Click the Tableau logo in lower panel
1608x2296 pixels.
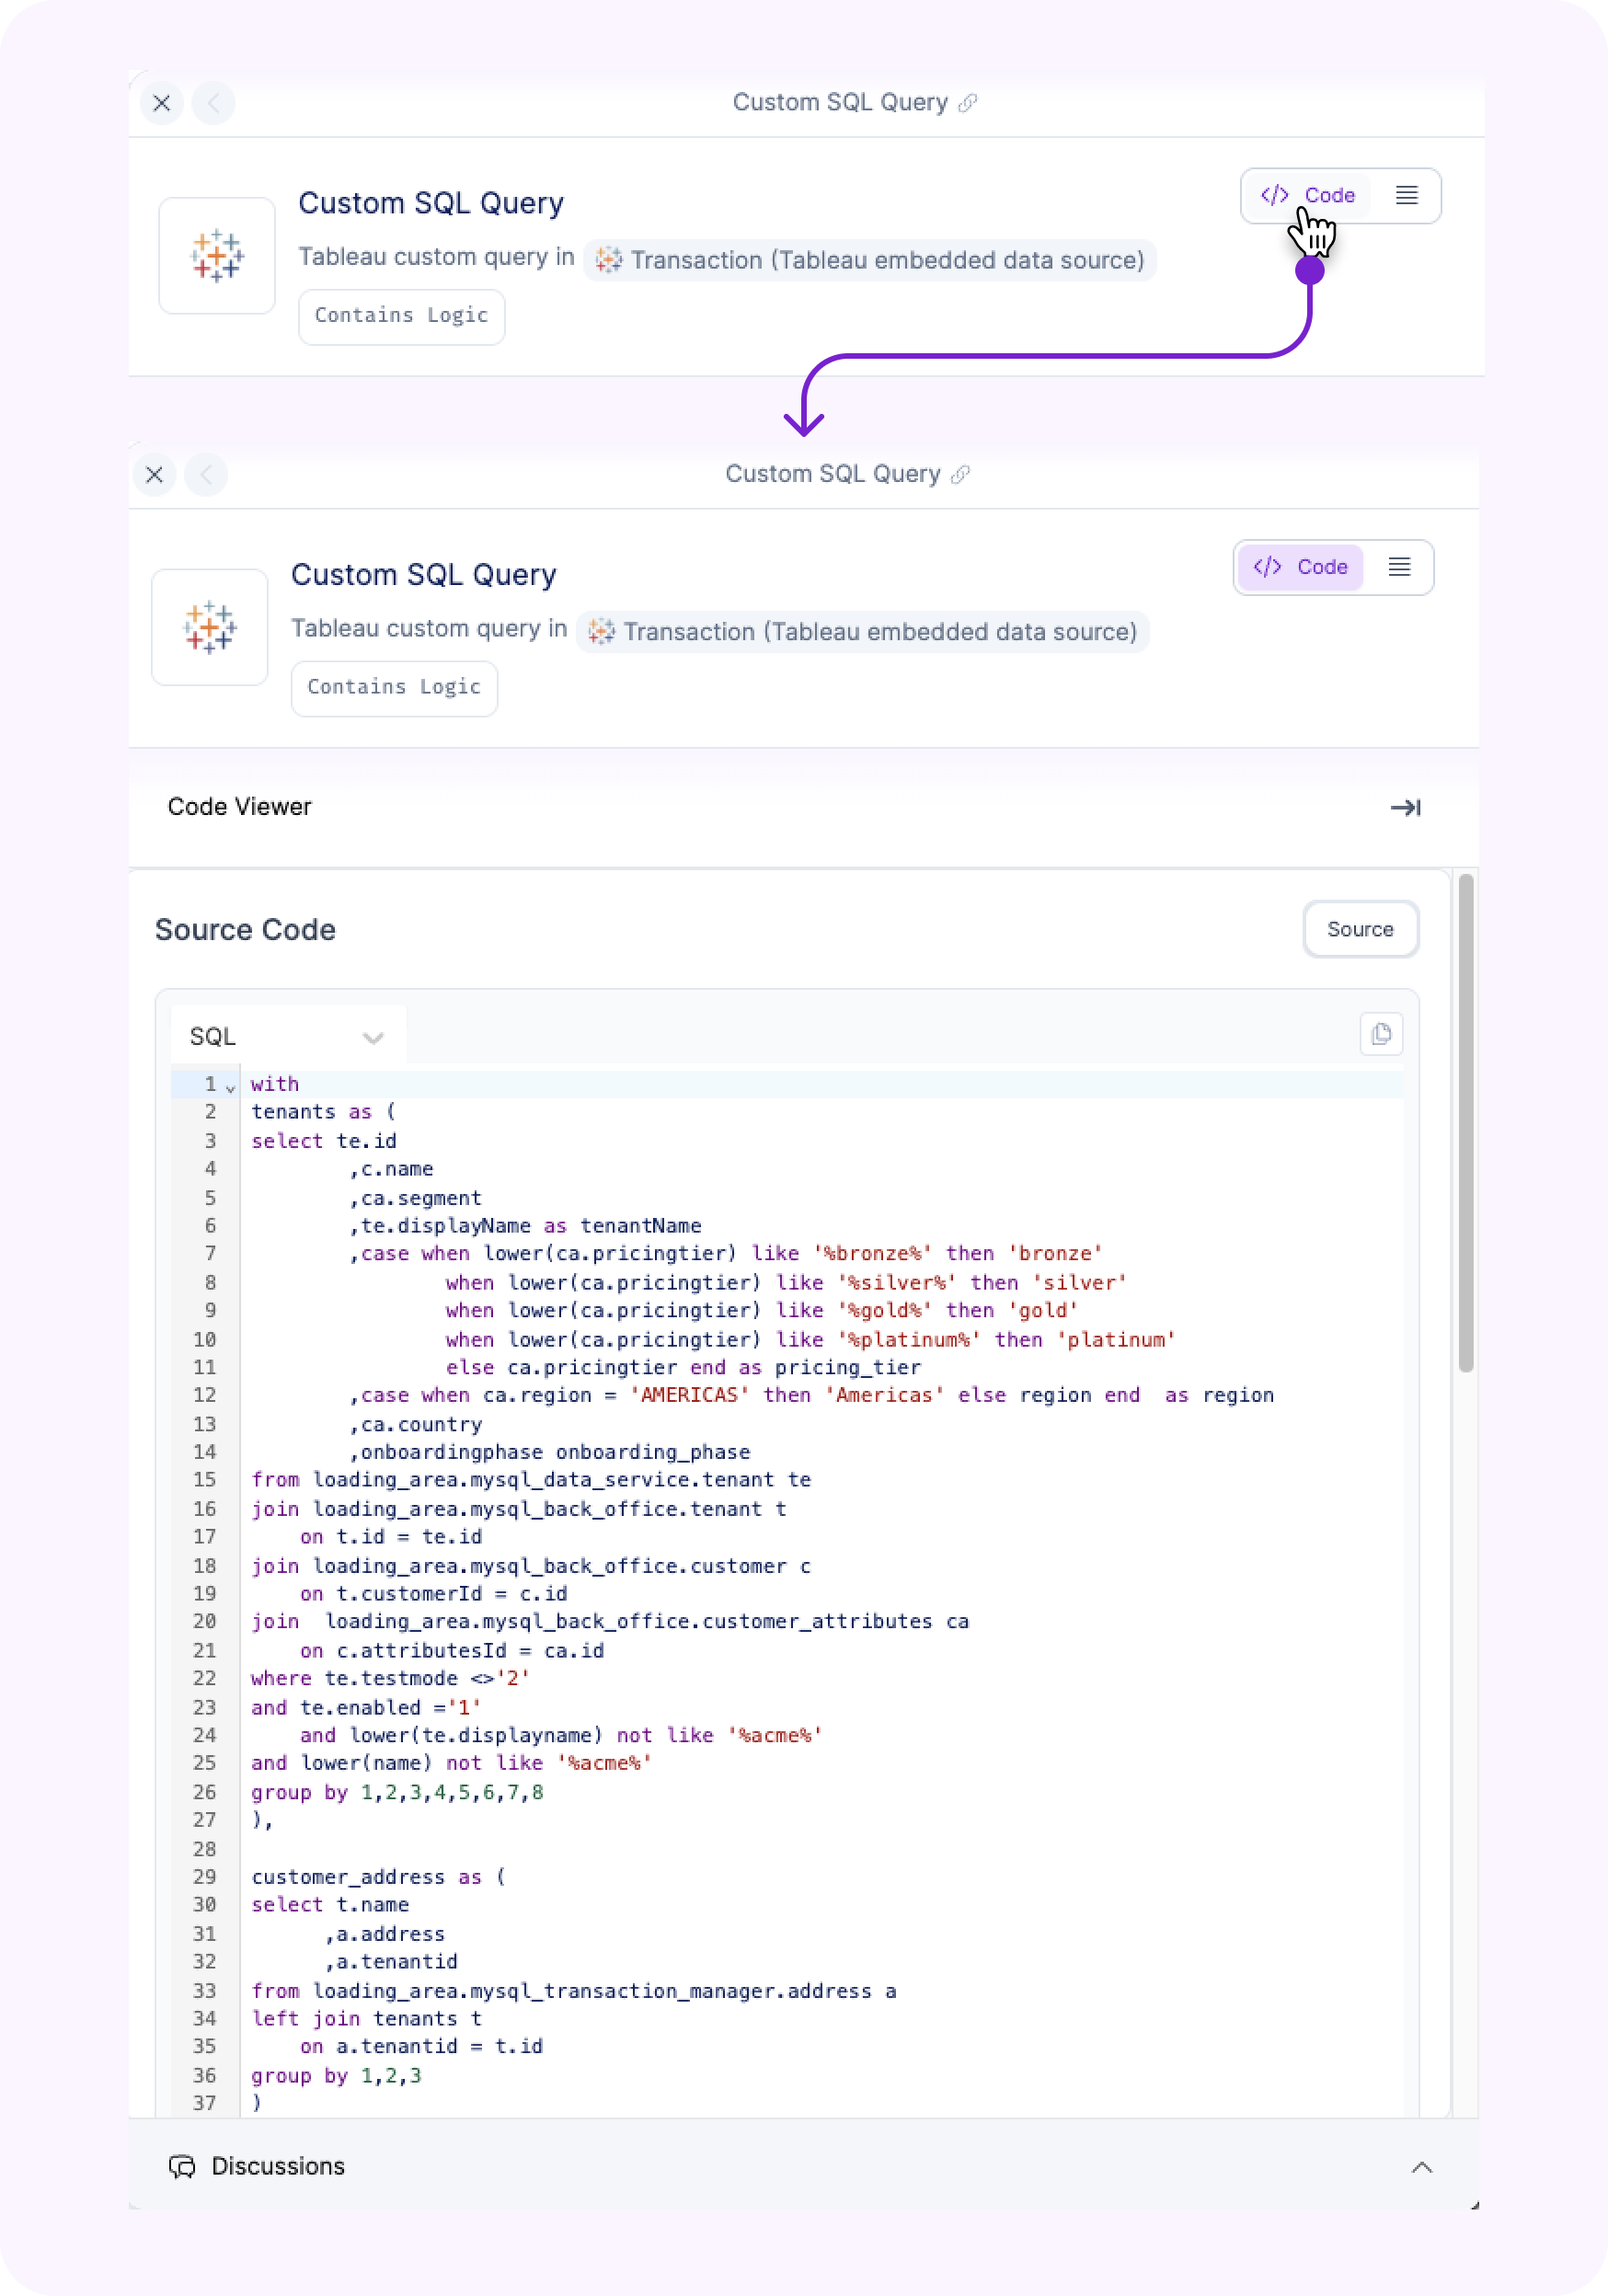210,627
